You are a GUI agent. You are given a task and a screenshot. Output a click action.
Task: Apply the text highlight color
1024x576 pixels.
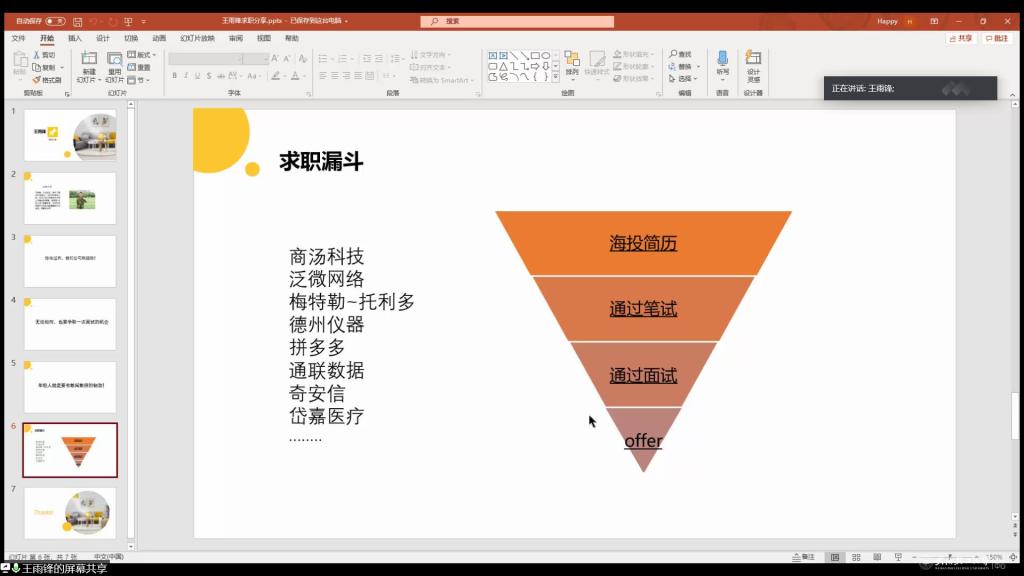(x=277, y=76)
